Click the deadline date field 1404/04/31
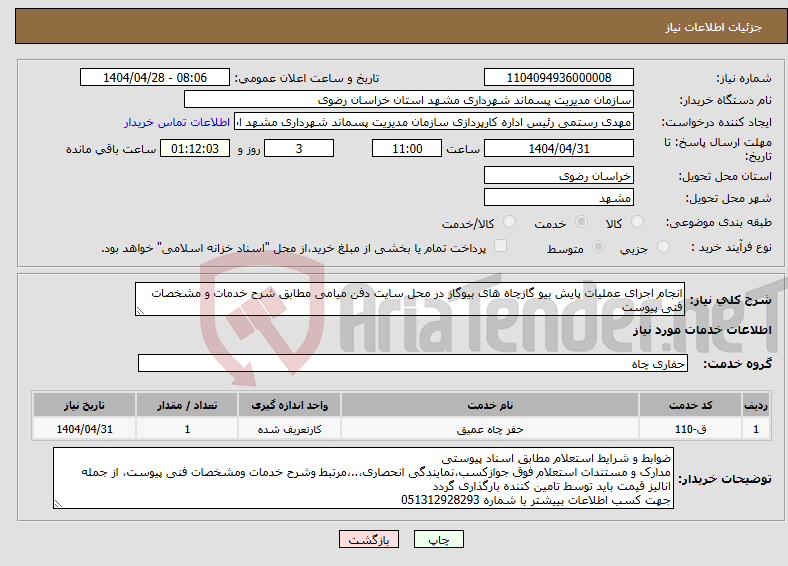 (x=559, y=149)
